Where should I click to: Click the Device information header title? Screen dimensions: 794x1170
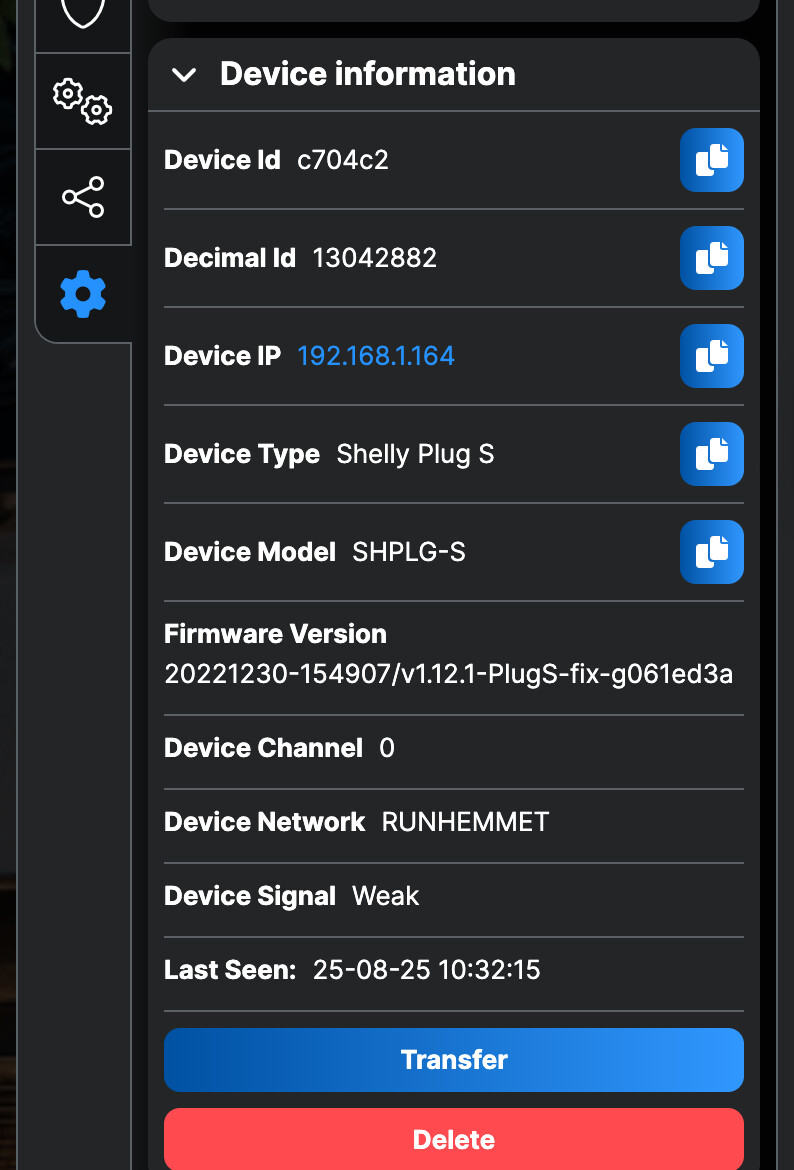tap(367, 74)
